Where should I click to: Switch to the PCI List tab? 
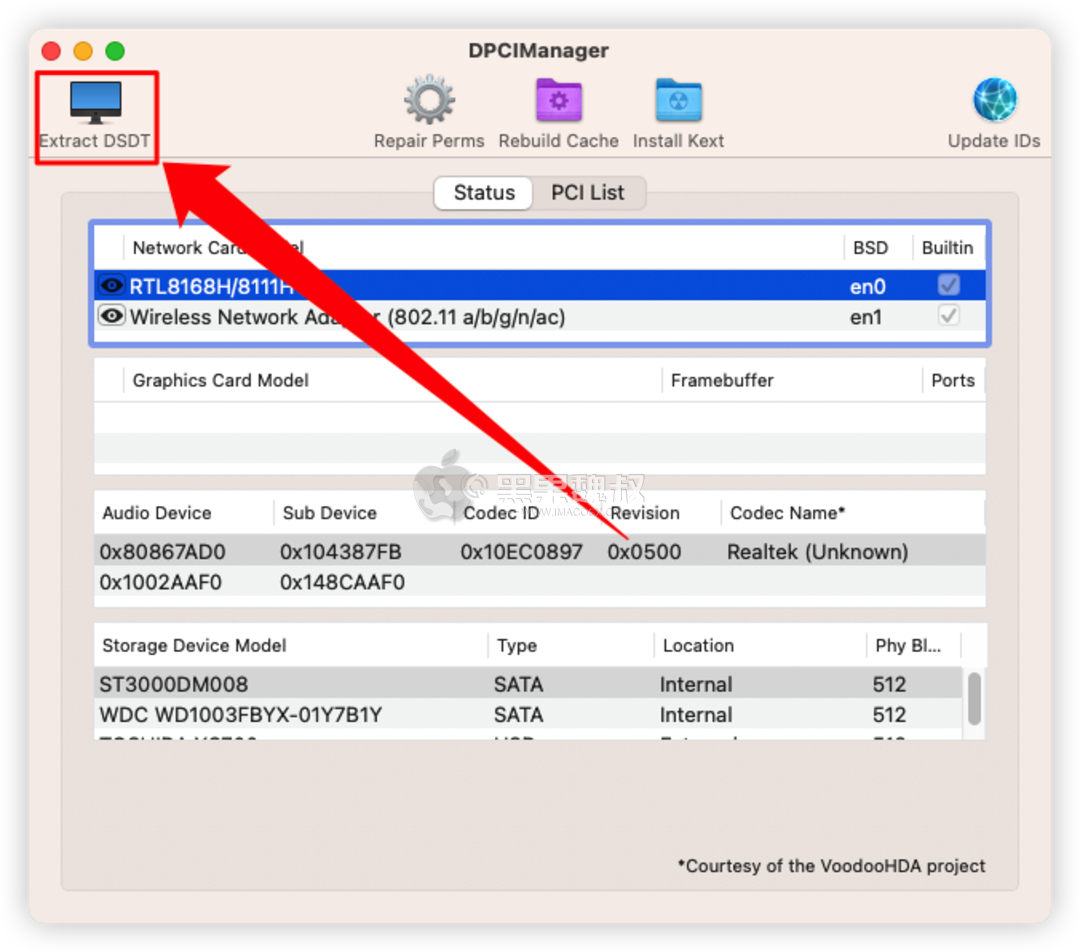588,193
